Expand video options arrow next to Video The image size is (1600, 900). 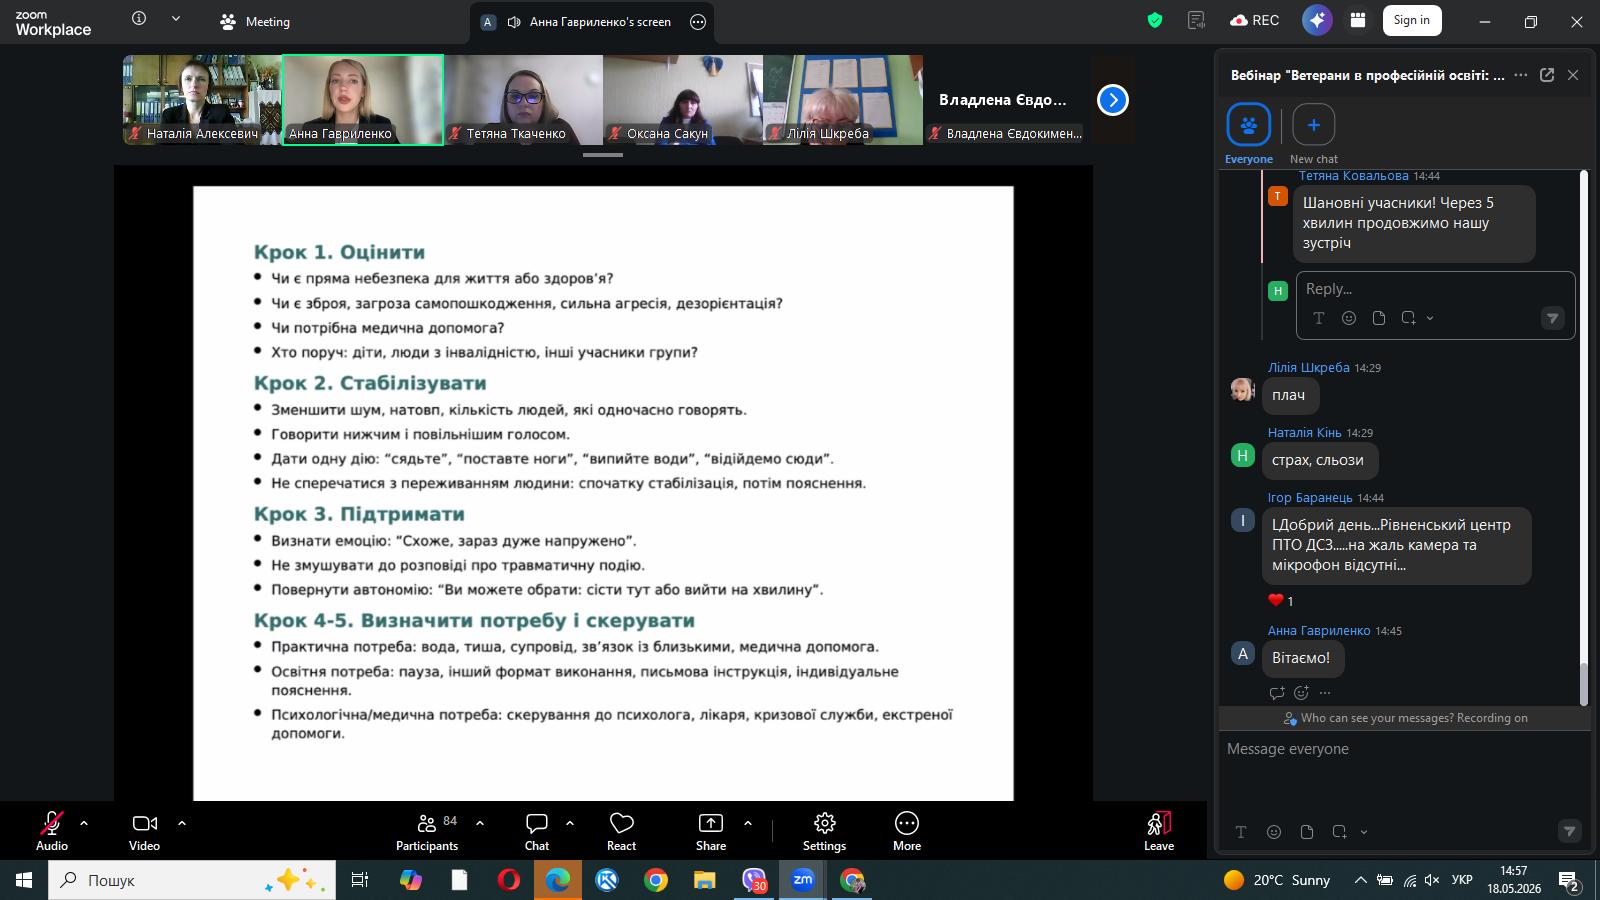tap(182, 823)
